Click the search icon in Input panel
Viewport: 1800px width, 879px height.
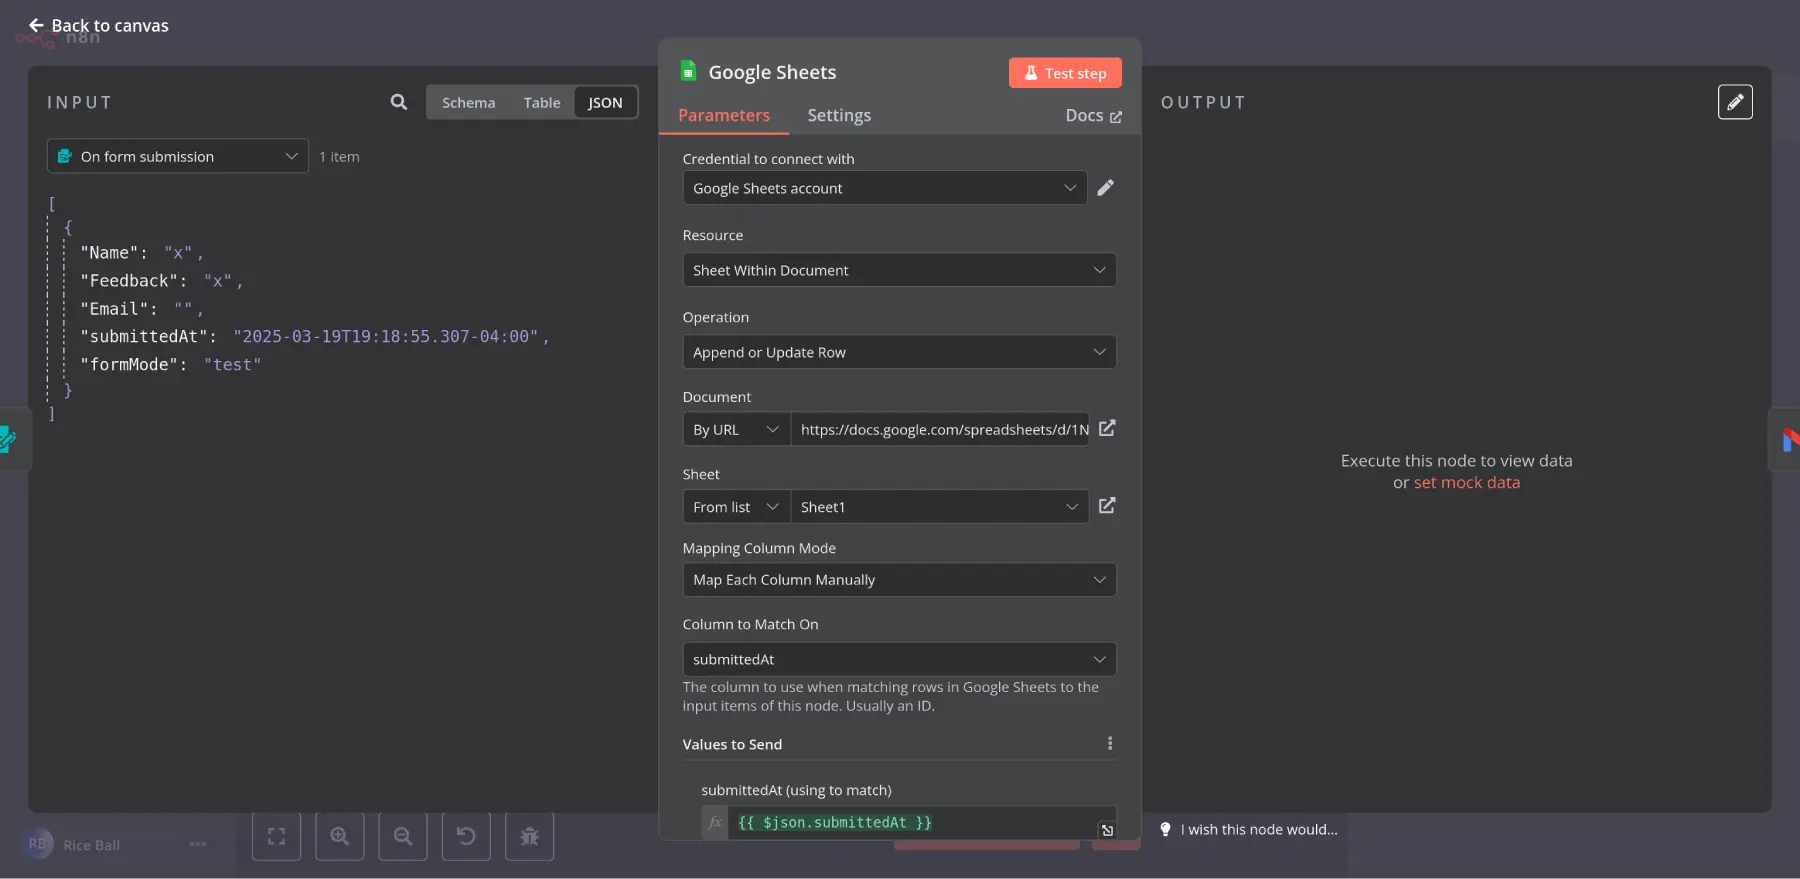point(398,102)
